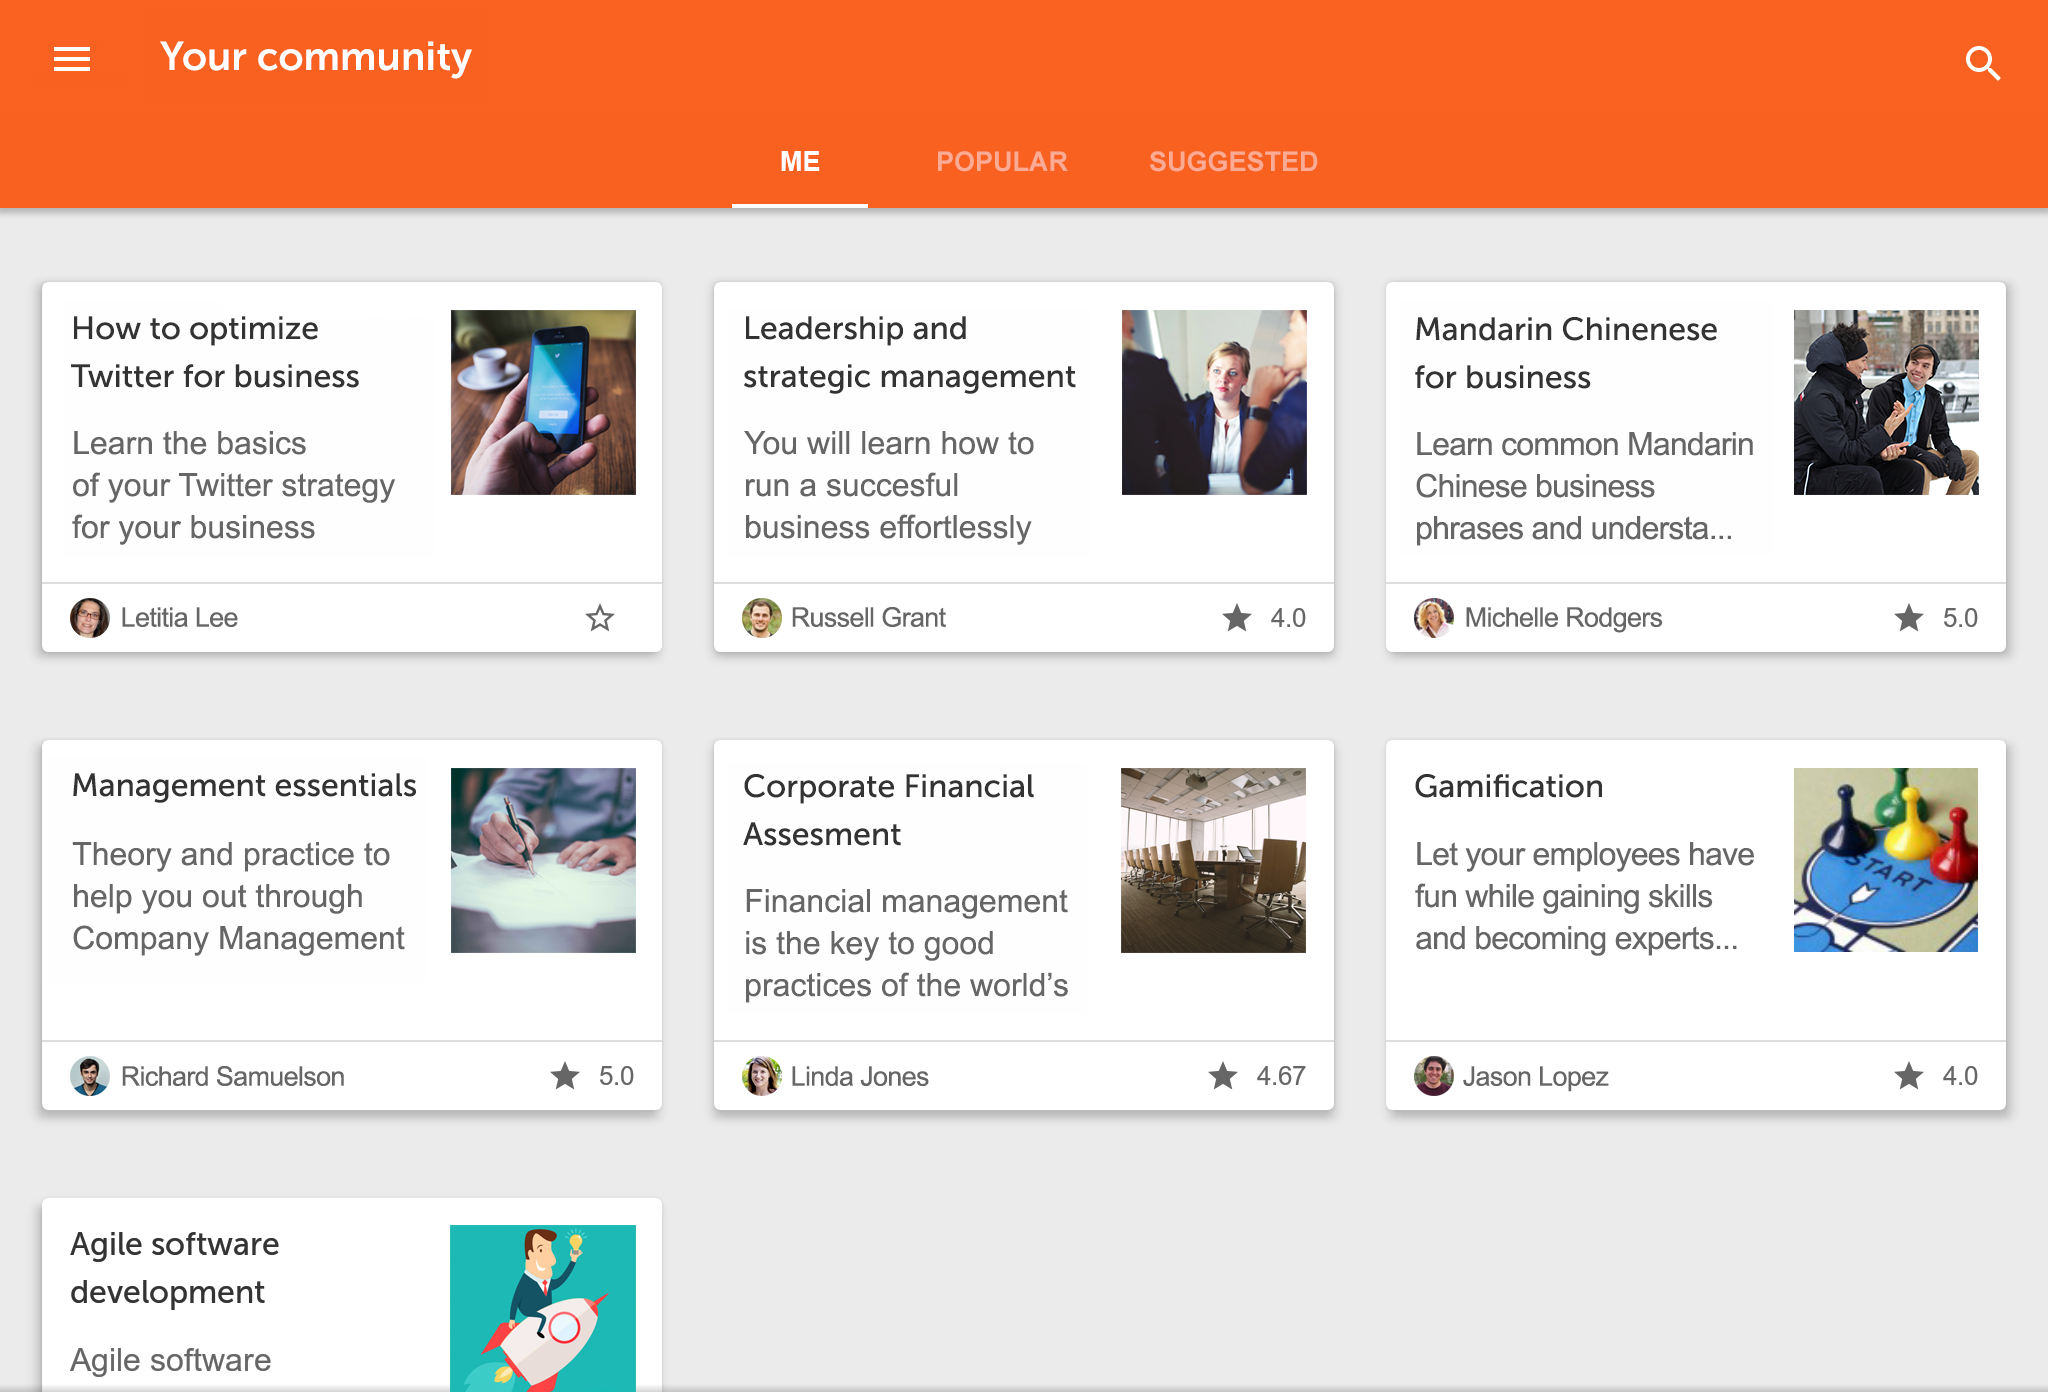Open the Management essentials signing-hand thumbnail
2048x1392 pixels.
pyautogui.click(x=543, y=860)
